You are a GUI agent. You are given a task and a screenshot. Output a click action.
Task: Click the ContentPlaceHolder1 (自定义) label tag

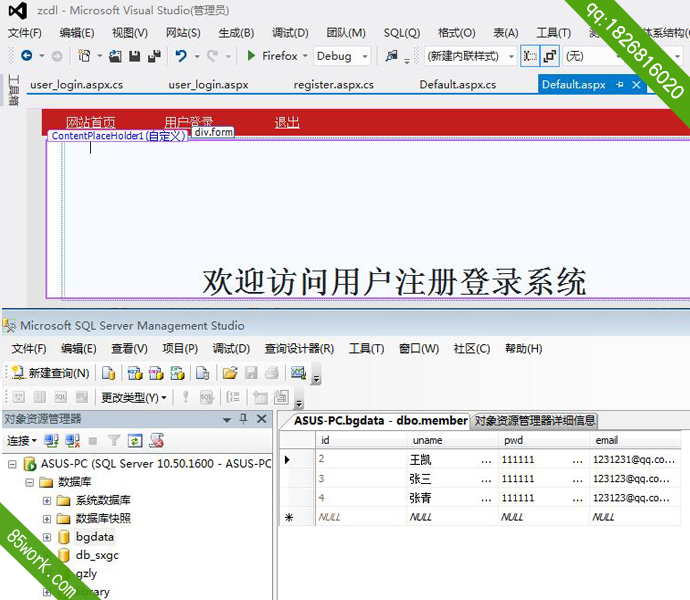(x=118, y=136)
